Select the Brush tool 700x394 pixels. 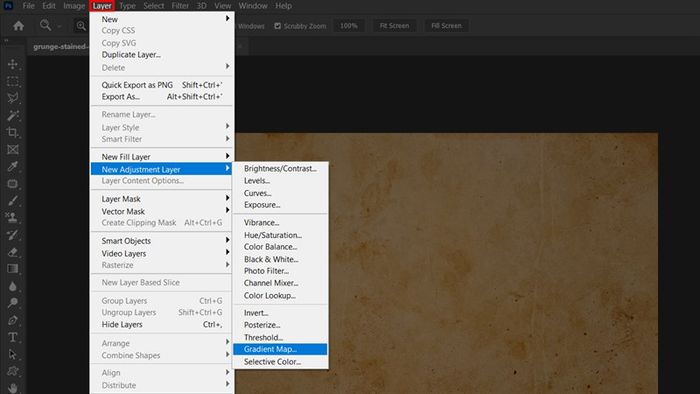coord(12,201)
